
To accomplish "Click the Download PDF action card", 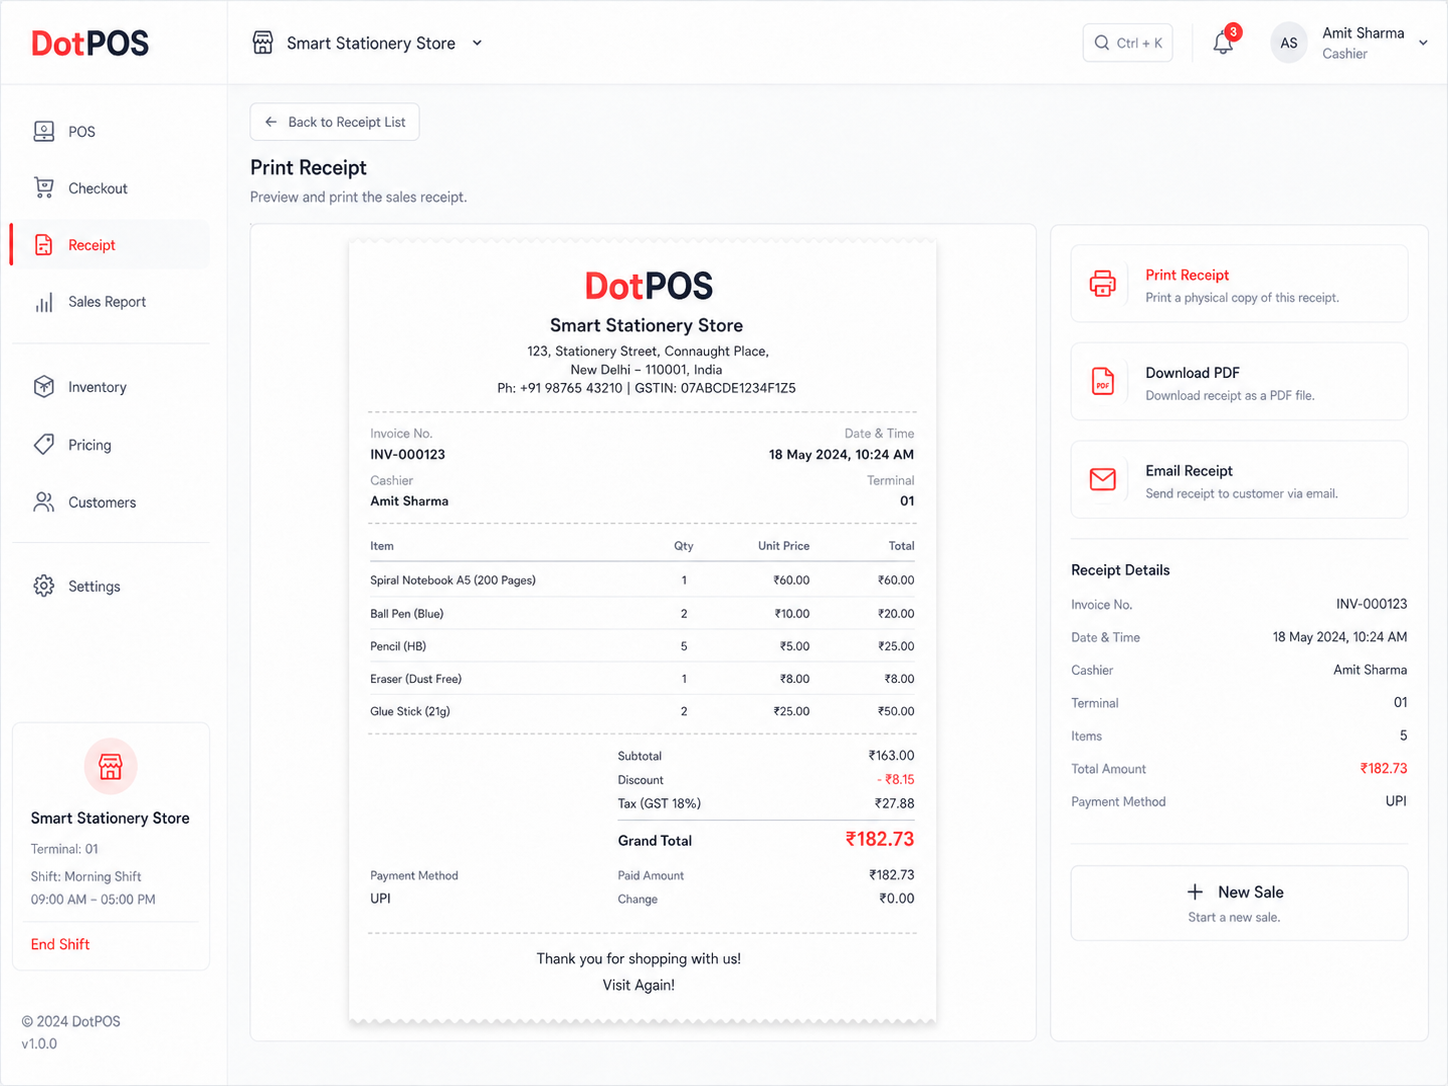I will coord(1239,382).
